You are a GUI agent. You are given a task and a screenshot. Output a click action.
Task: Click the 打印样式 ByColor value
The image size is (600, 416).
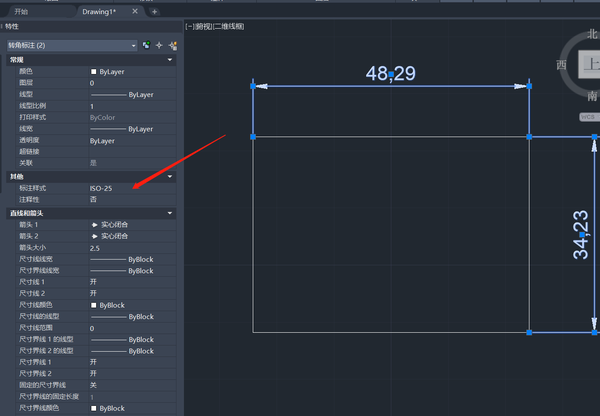132,117
